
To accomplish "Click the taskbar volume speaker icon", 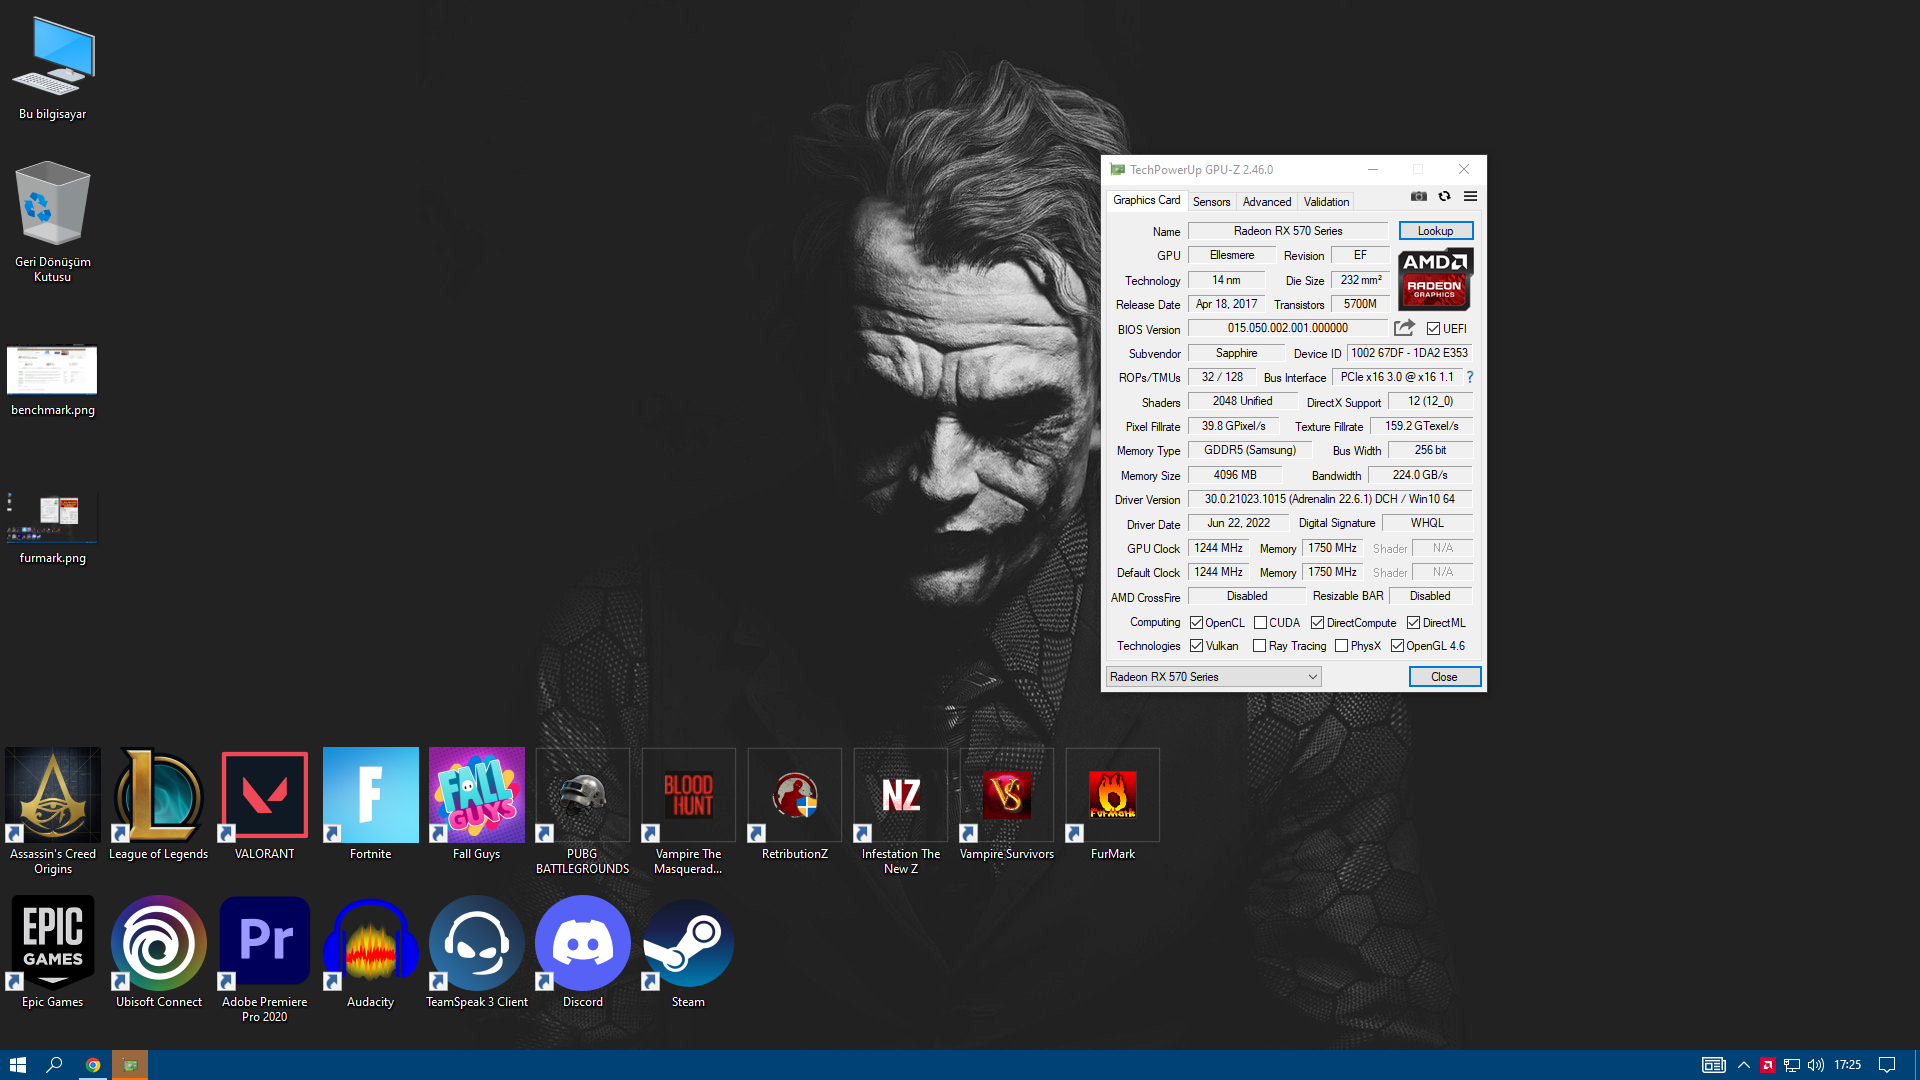I will click(1815, 1065).
